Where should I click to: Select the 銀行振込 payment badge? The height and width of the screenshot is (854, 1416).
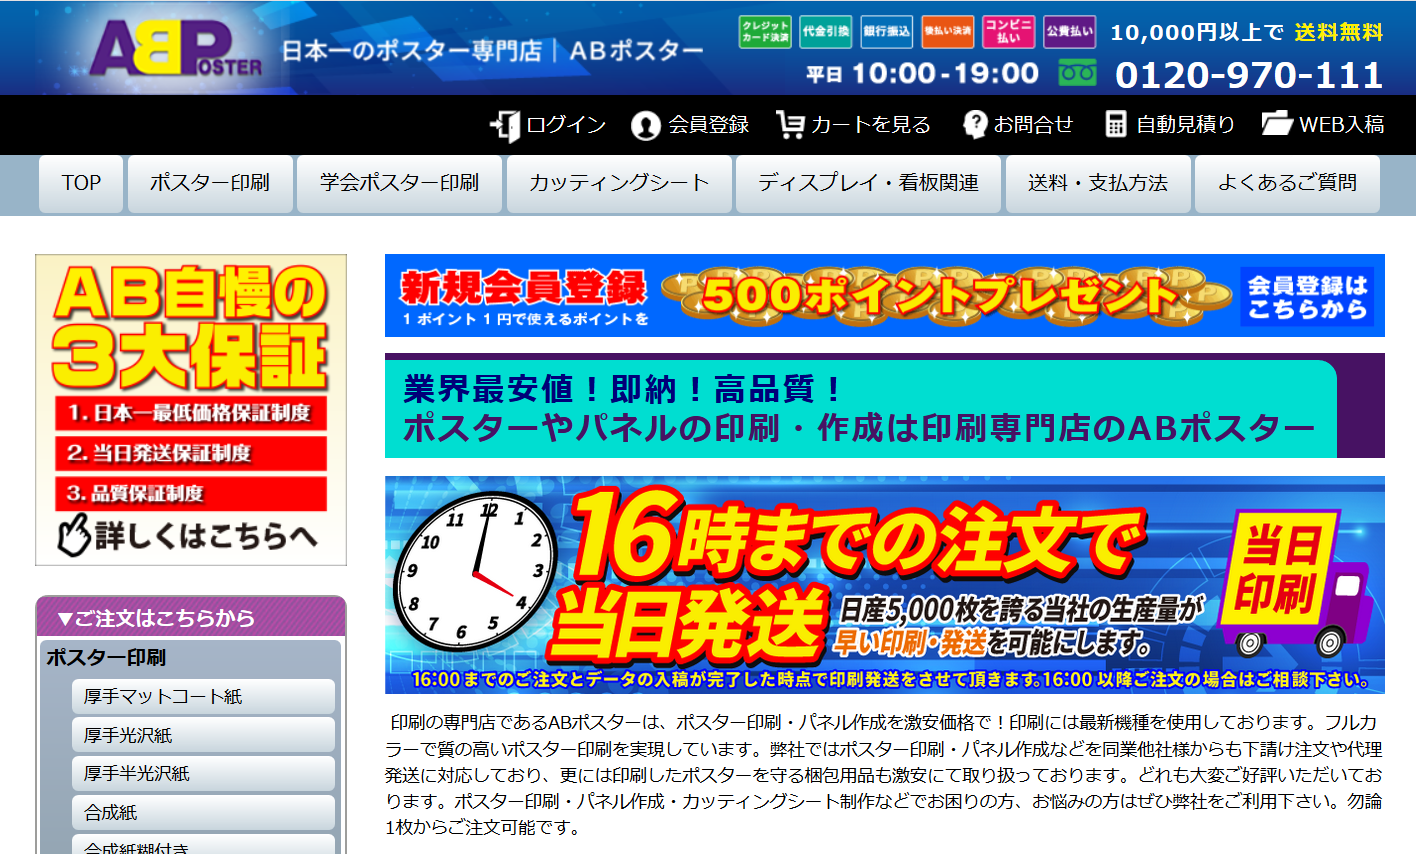(x=887, y=32)
